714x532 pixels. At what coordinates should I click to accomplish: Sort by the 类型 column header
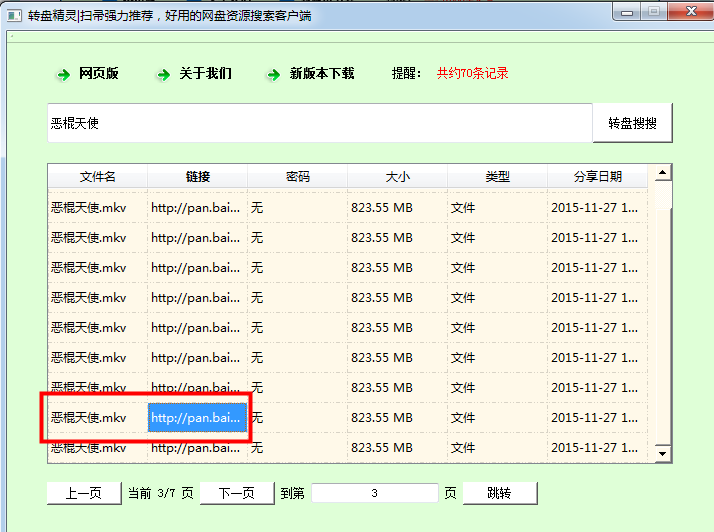tap(497, 176)
